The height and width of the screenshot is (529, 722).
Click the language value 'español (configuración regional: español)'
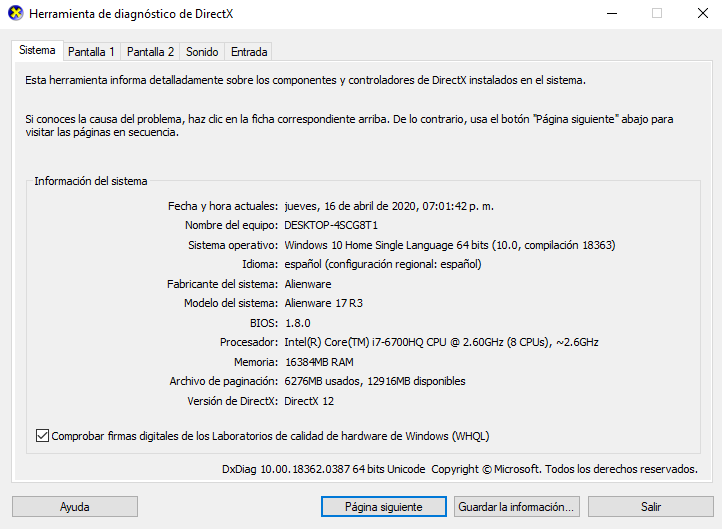pos(383,264)
